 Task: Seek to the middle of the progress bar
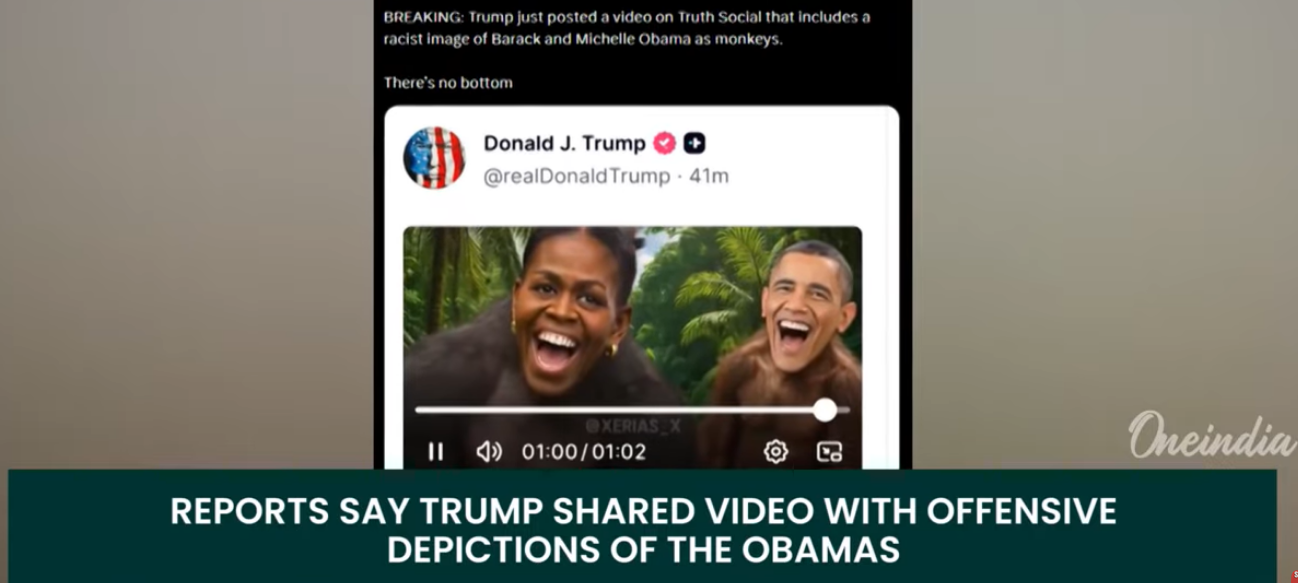632,409
